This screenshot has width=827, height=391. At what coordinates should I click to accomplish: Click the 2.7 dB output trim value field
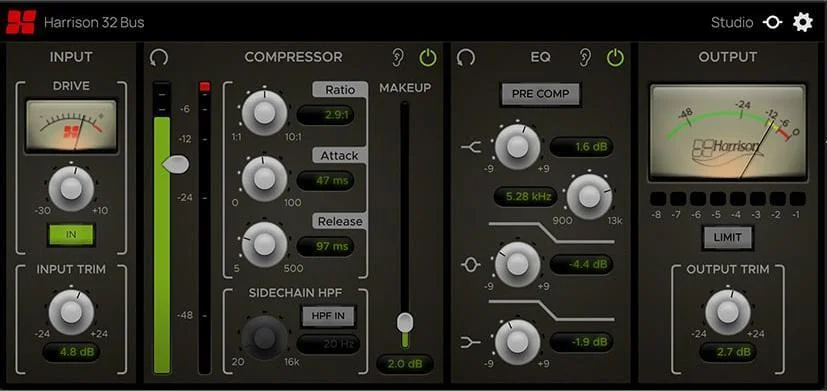728,352
